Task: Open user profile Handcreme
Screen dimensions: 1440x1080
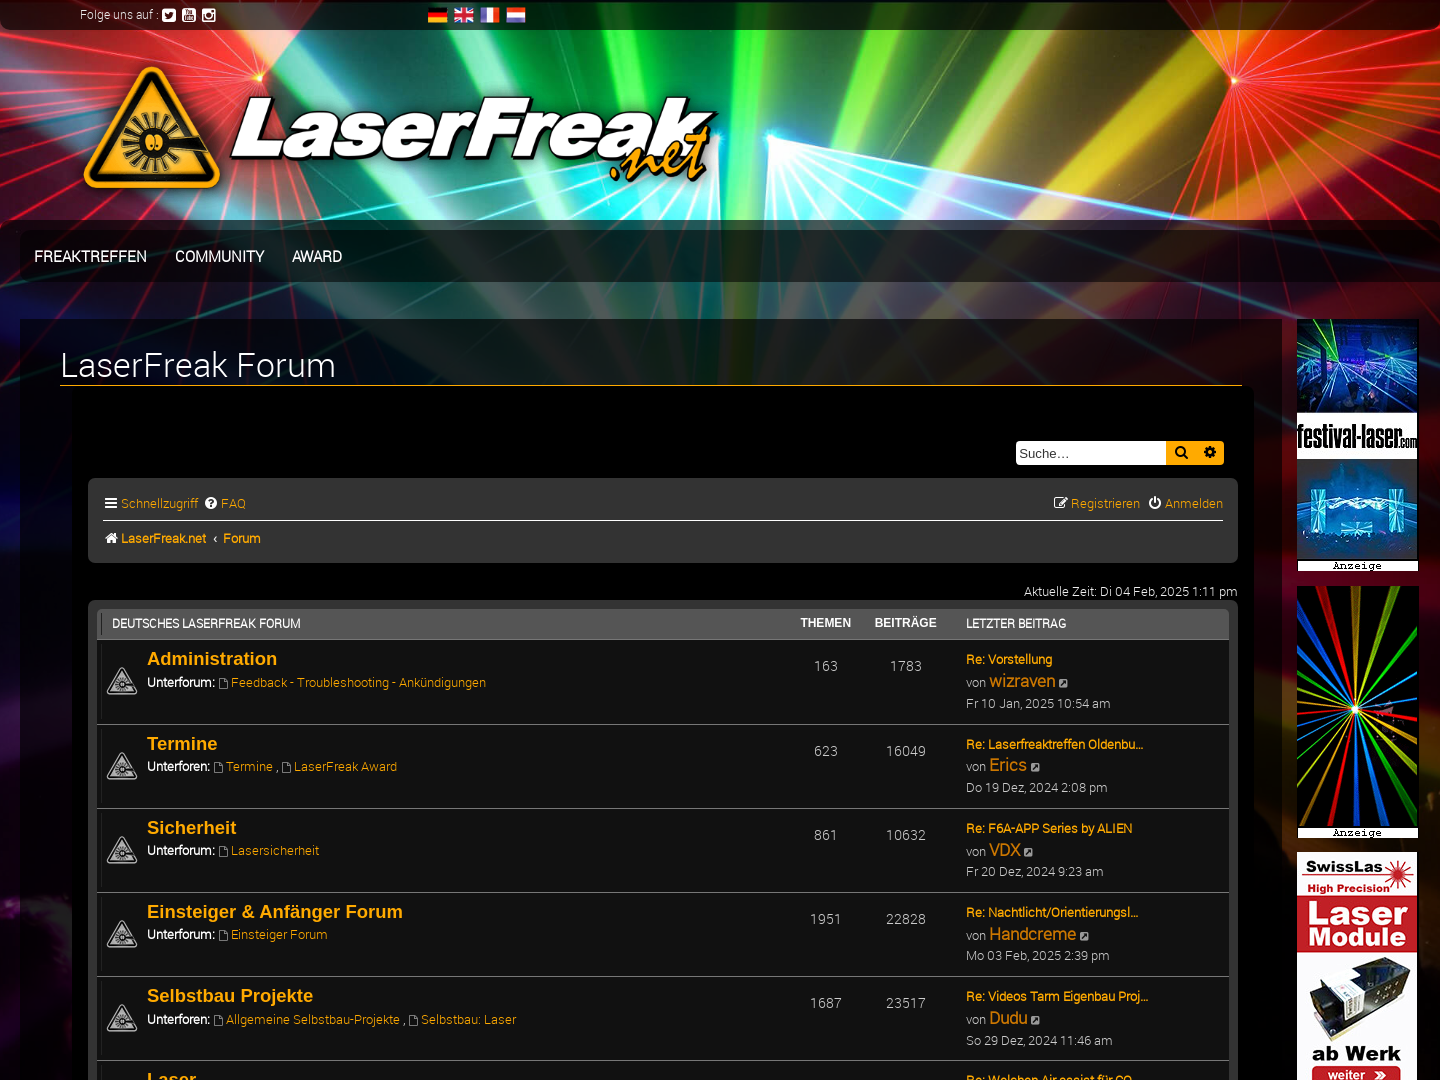Action: click(1032, 934)
